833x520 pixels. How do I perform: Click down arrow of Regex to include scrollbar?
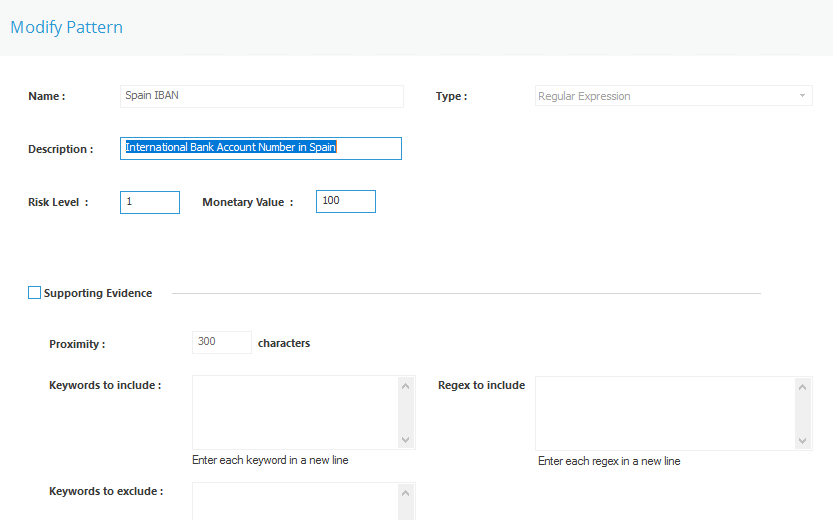(802, 441)
